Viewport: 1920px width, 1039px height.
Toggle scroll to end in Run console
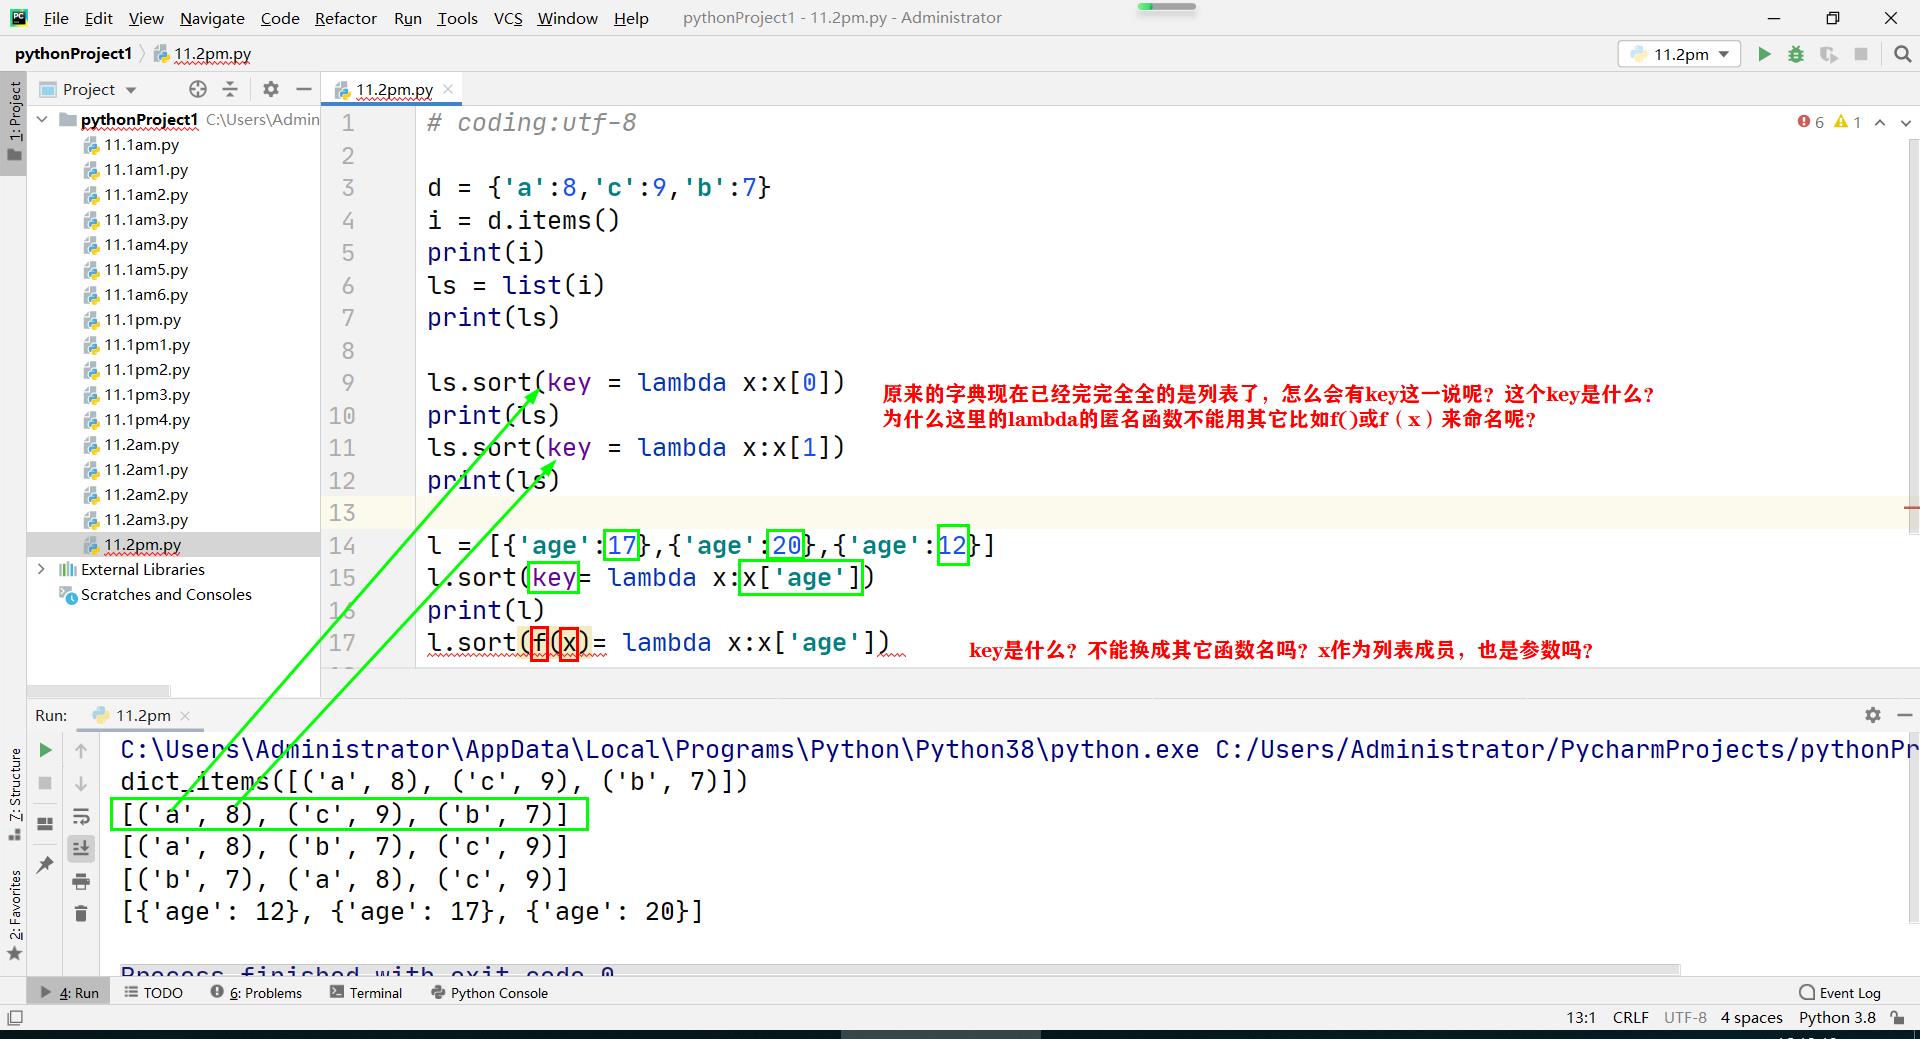(x=81, y=849)
